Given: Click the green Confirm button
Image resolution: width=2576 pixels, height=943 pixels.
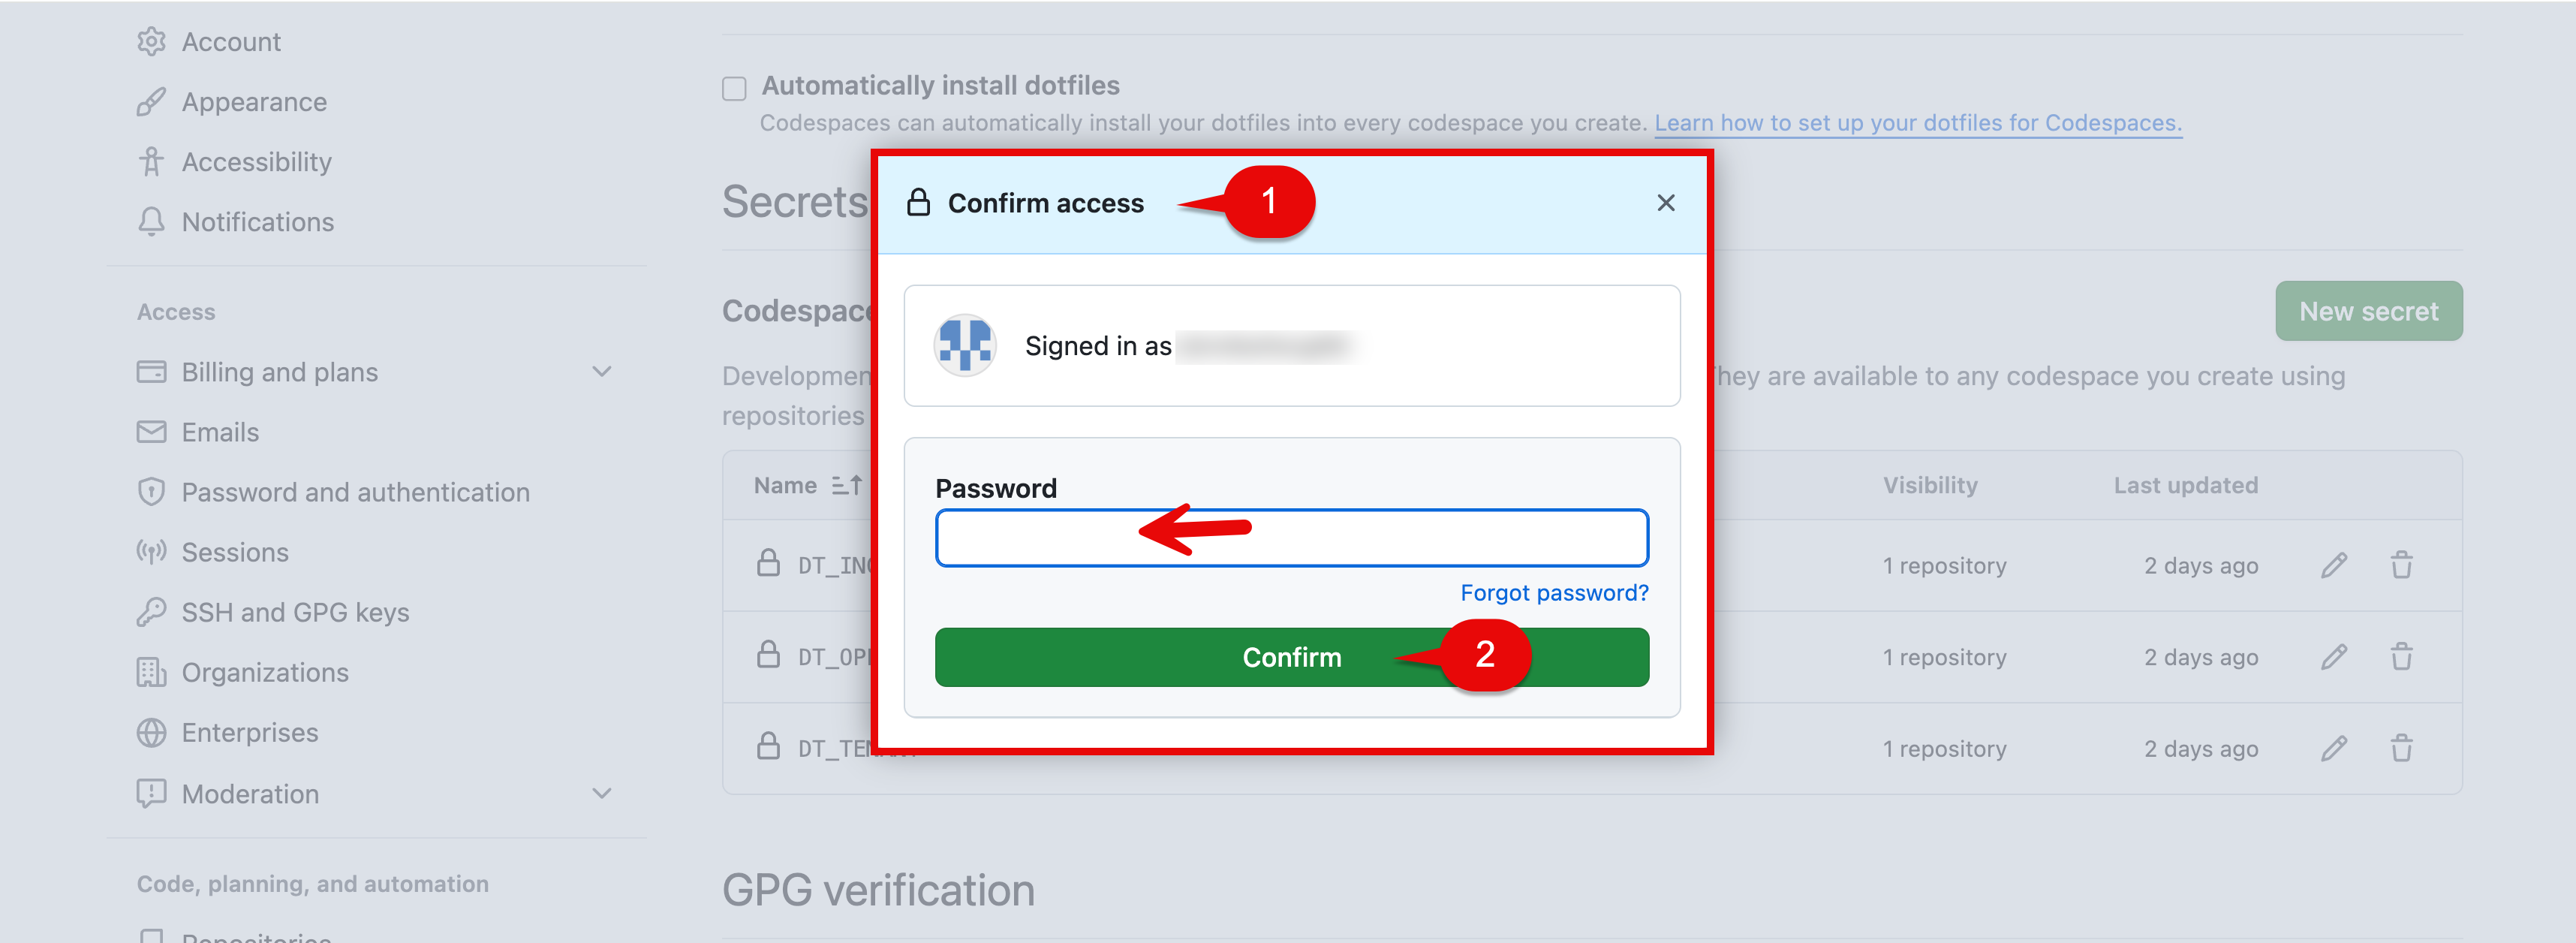Looking at the screenshot, I should (x=1291, y=657).
